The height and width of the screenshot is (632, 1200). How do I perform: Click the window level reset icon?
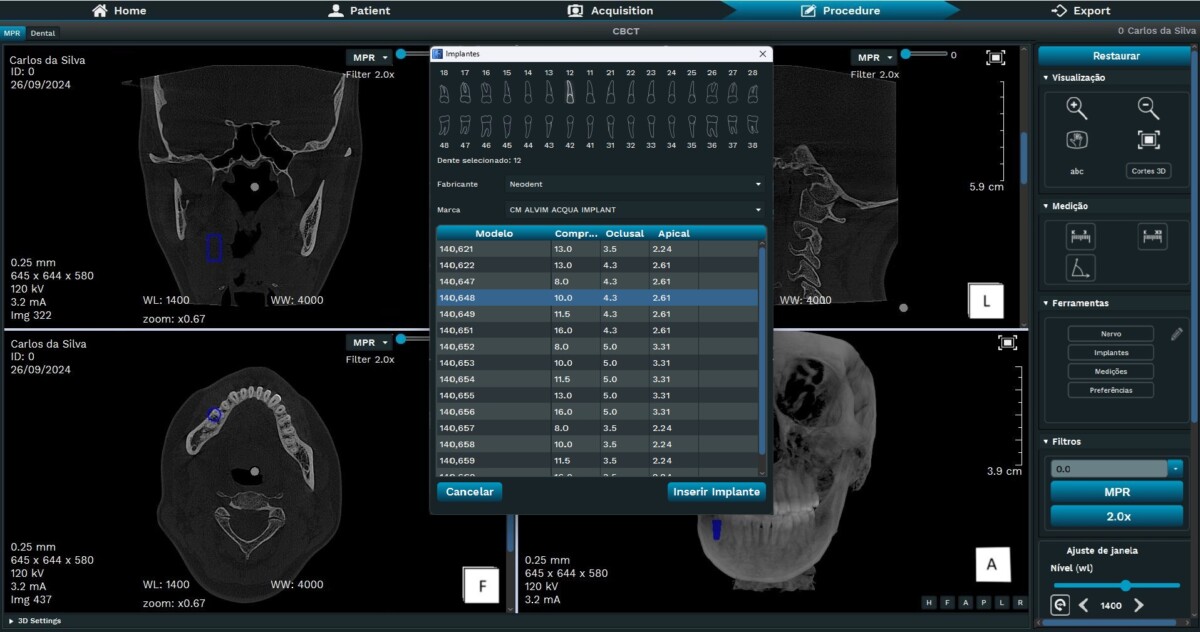coord(1060,605)
